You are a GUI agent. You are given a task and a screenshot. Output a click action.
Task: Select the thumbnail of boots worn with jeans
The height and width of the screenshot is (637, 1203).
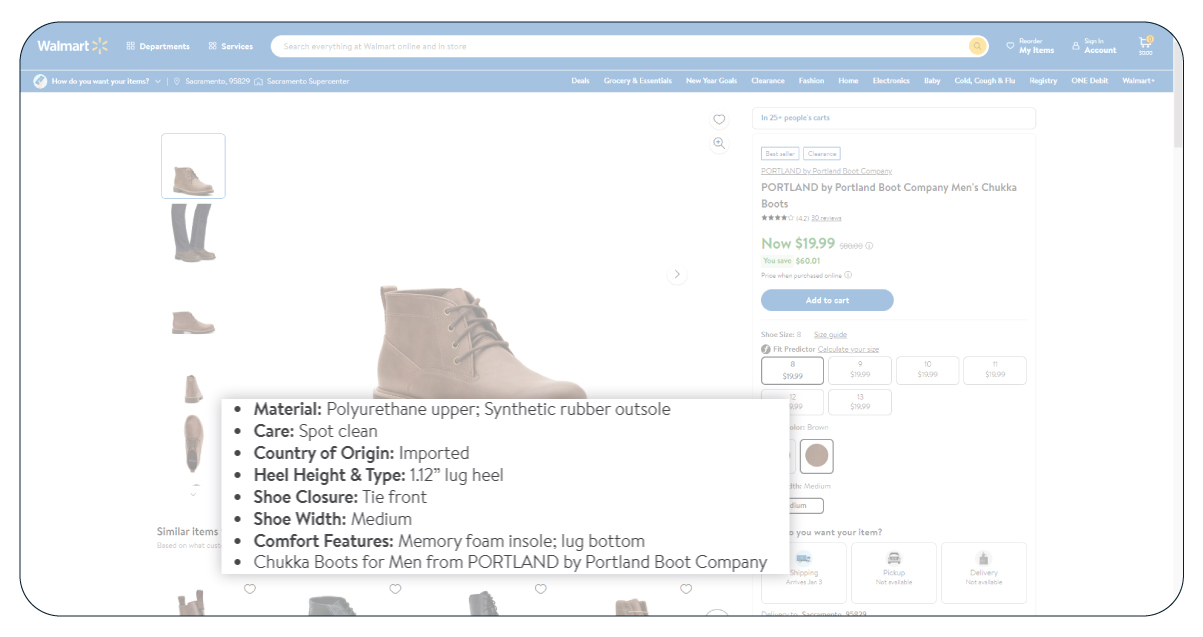pos(193,233)
